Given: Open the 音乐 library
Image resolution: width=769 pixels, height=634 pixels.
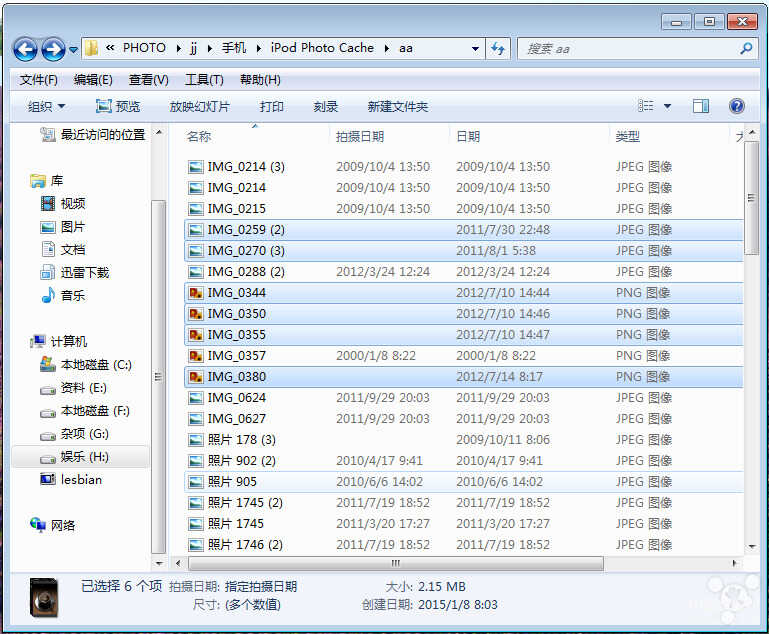Looking at the screenshot, I should point(63,295).
